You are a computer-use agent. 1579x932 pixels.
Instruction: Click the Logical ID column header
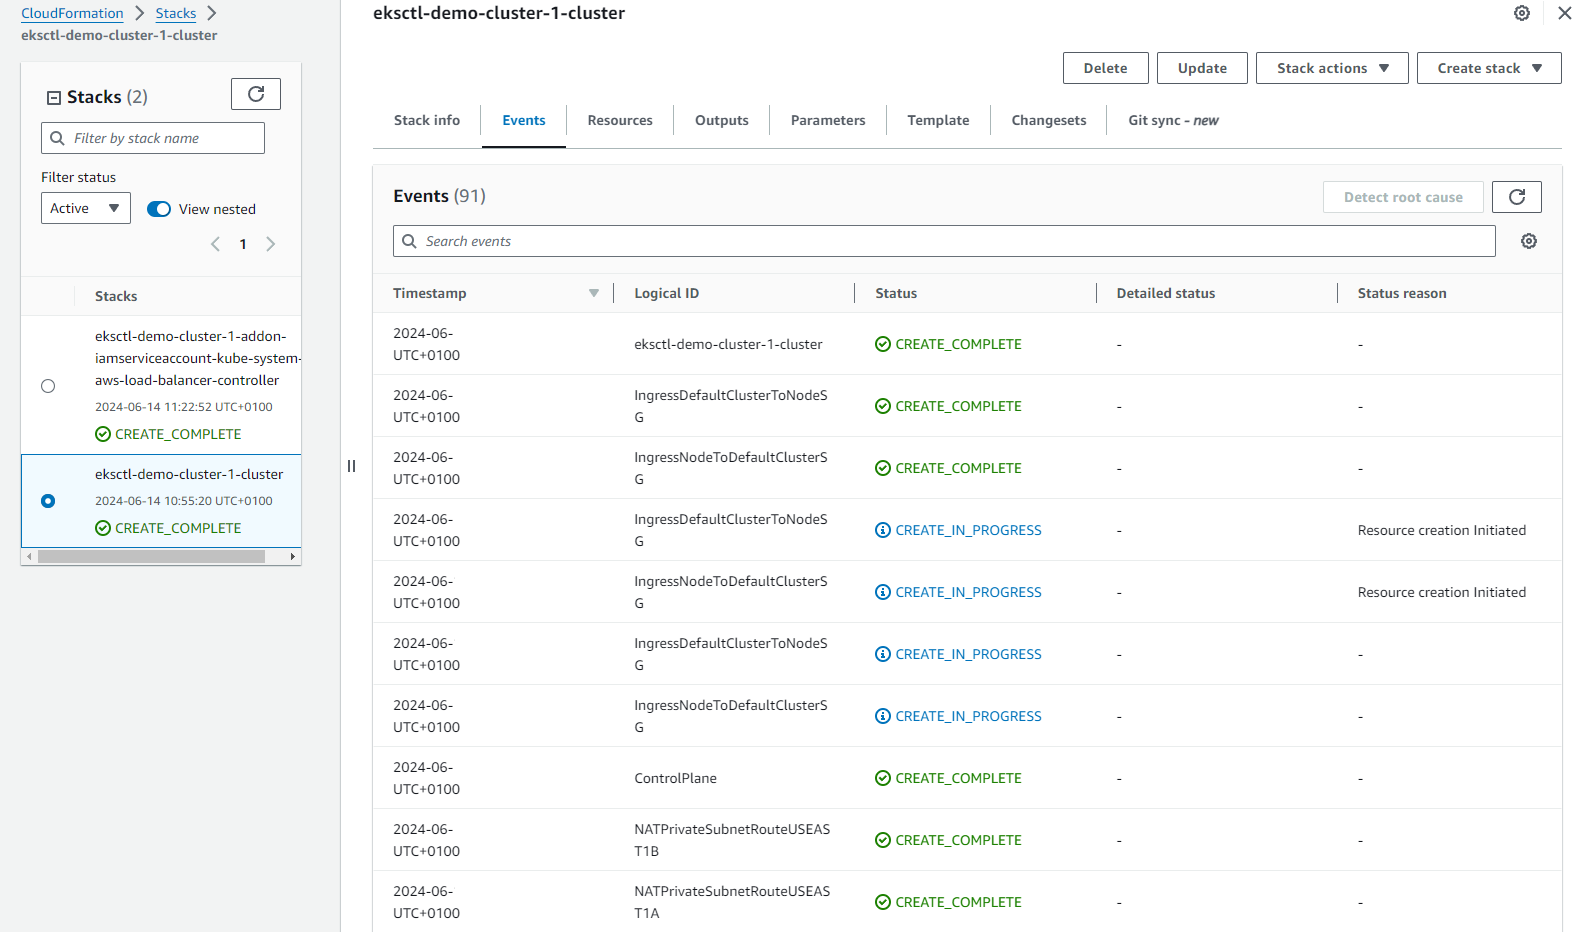[666, 293]
